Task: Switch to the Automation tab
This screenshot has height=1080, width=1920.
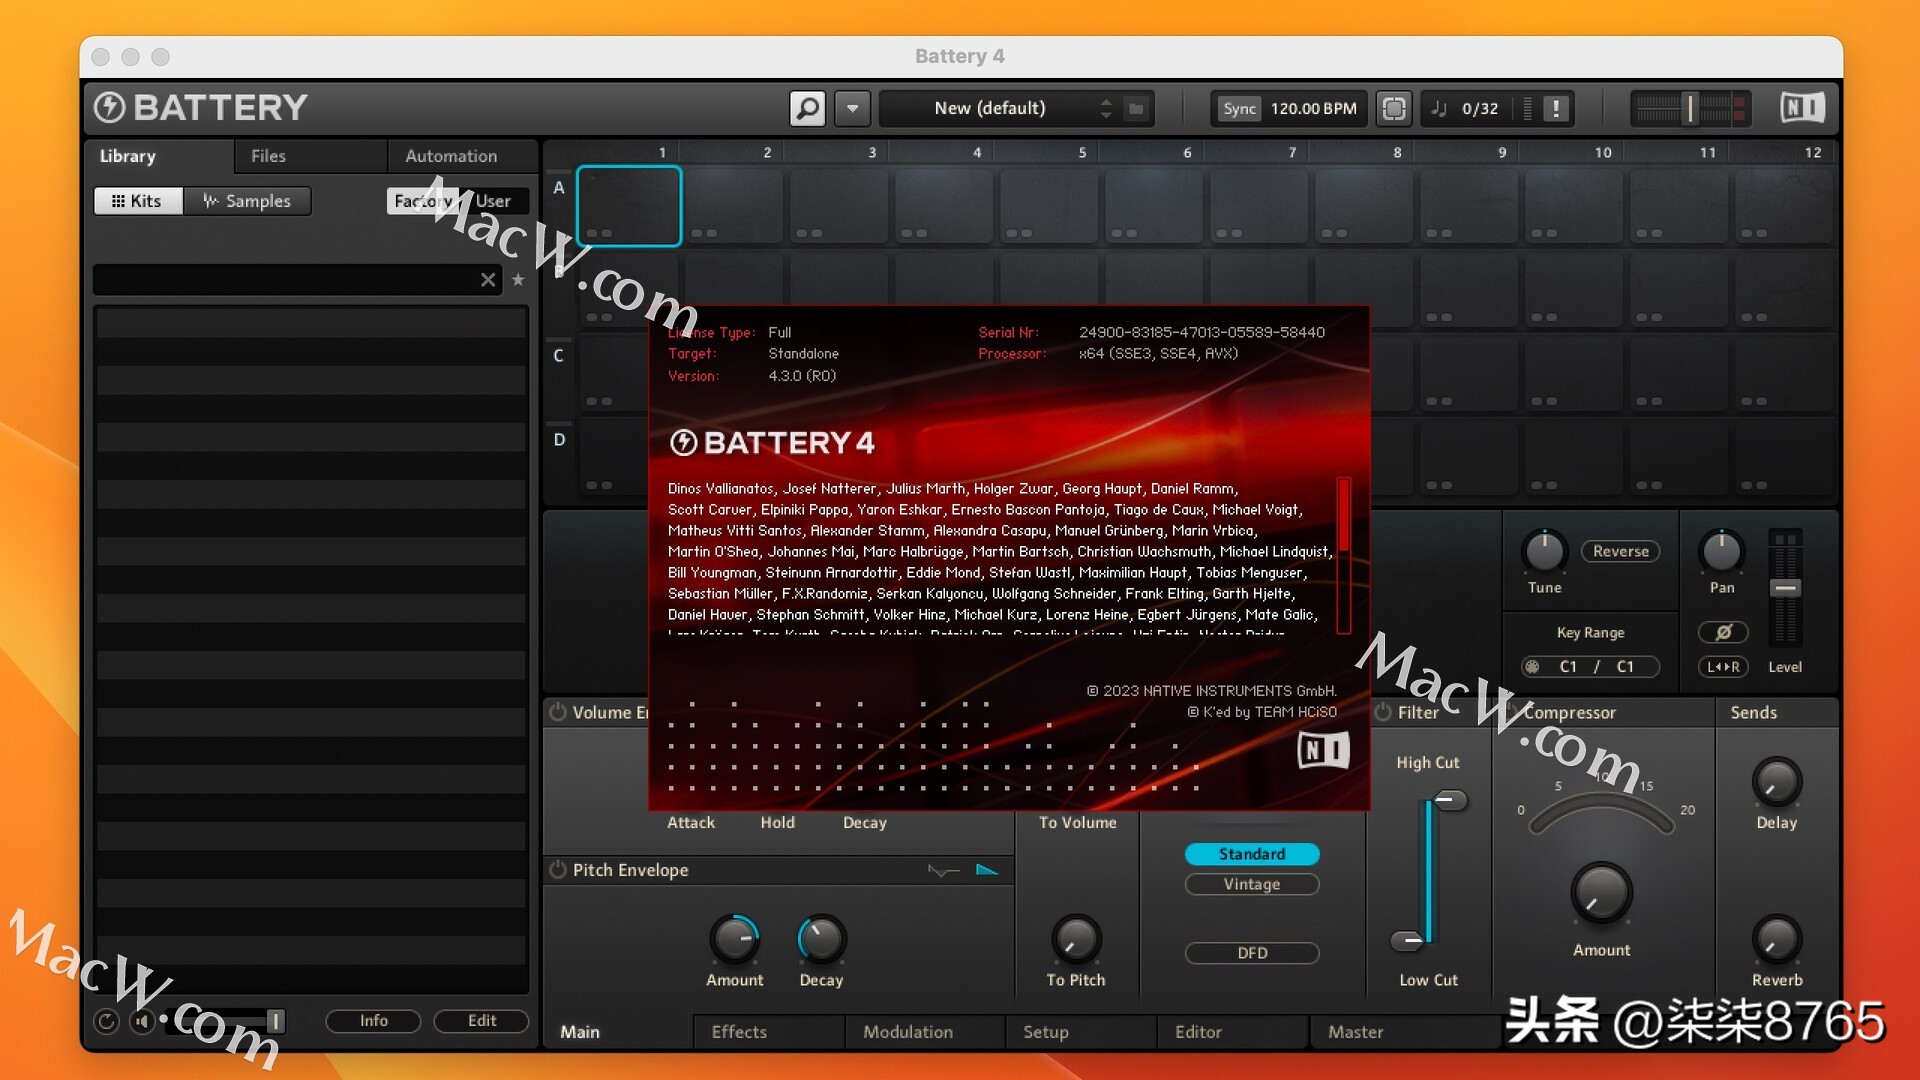Action: (451, 156)
